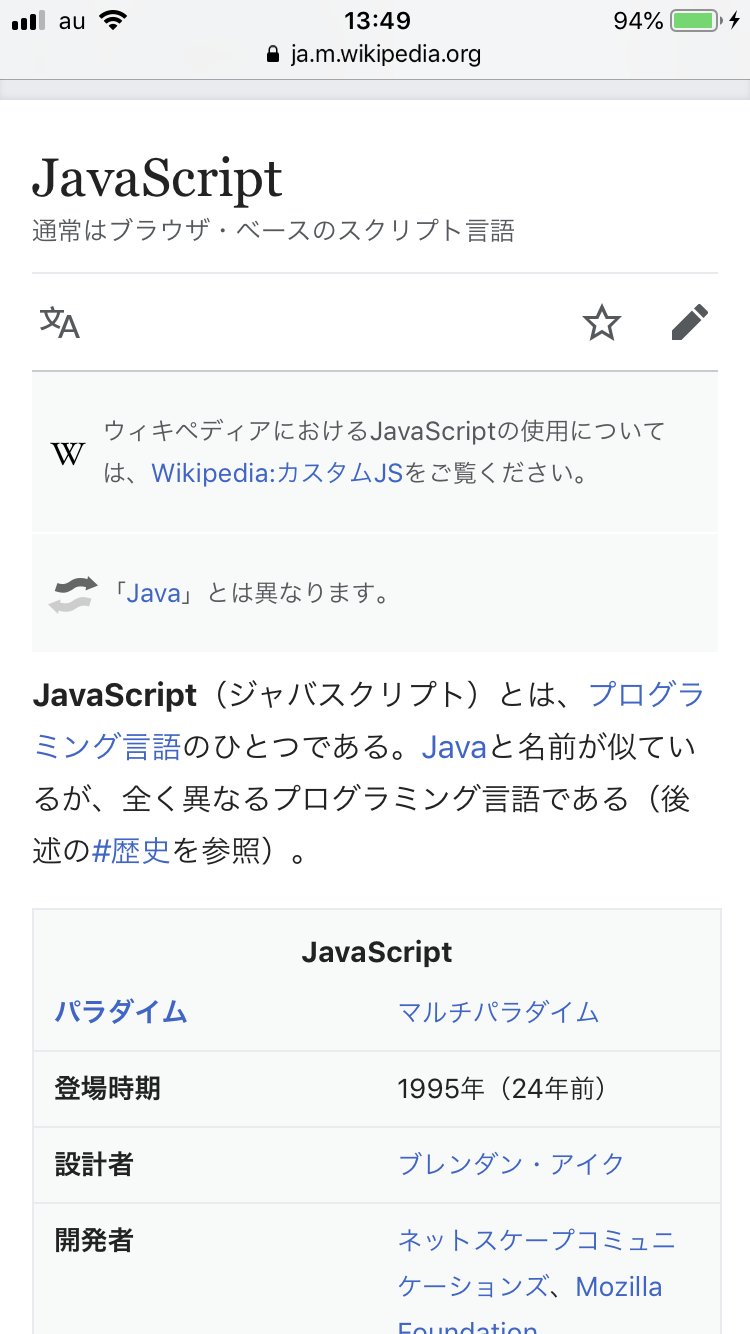
Task: Tap the 13:49 clock in status bar
Action: tap(375, 21)
